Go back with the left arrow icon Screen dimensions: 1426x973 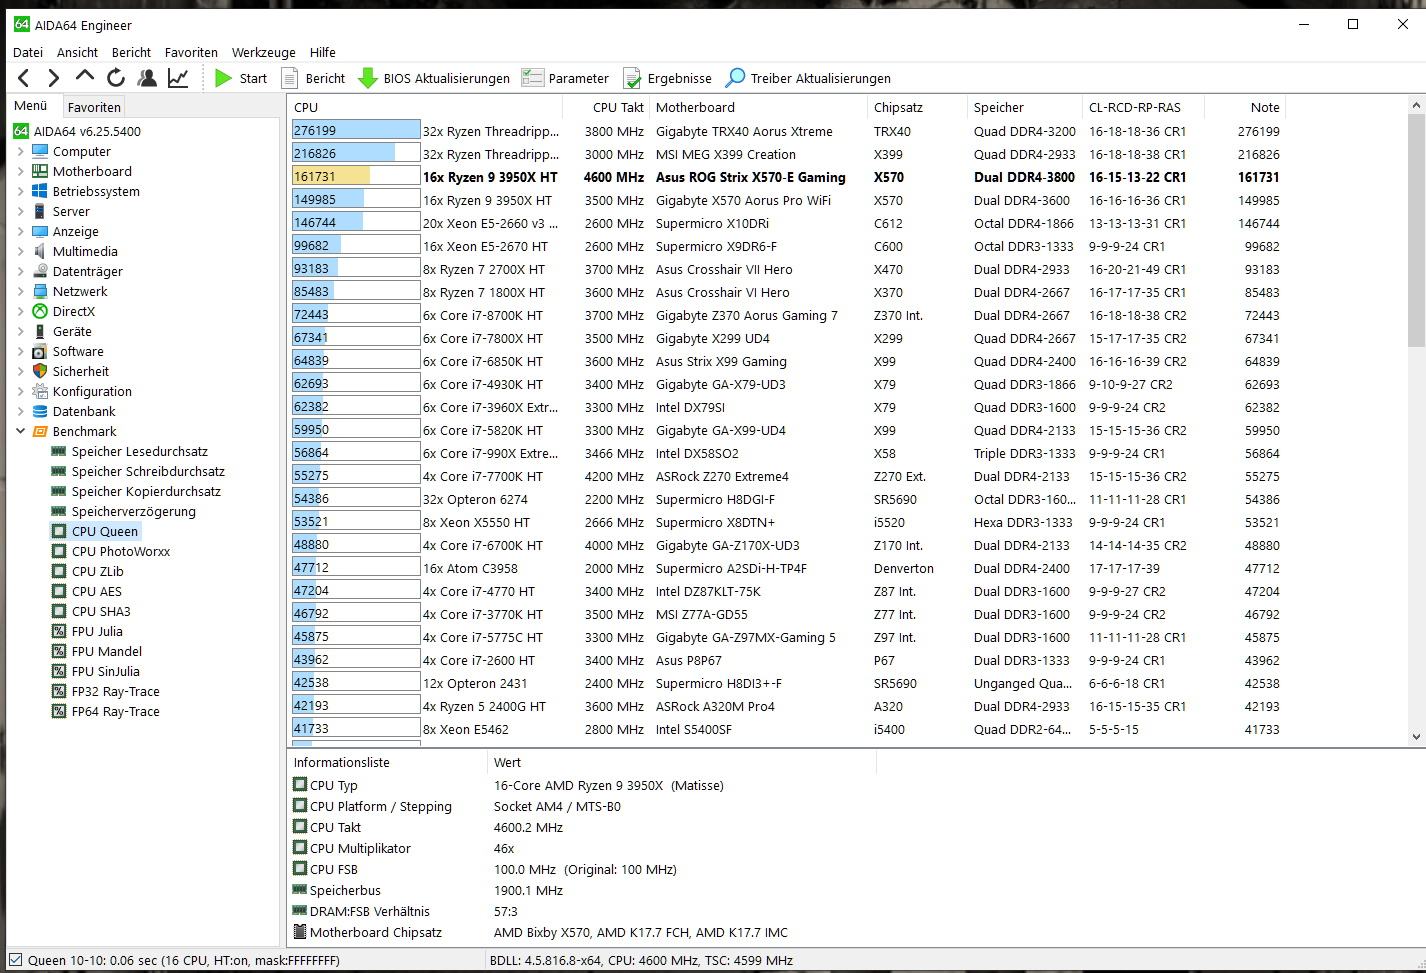(24, 78)
